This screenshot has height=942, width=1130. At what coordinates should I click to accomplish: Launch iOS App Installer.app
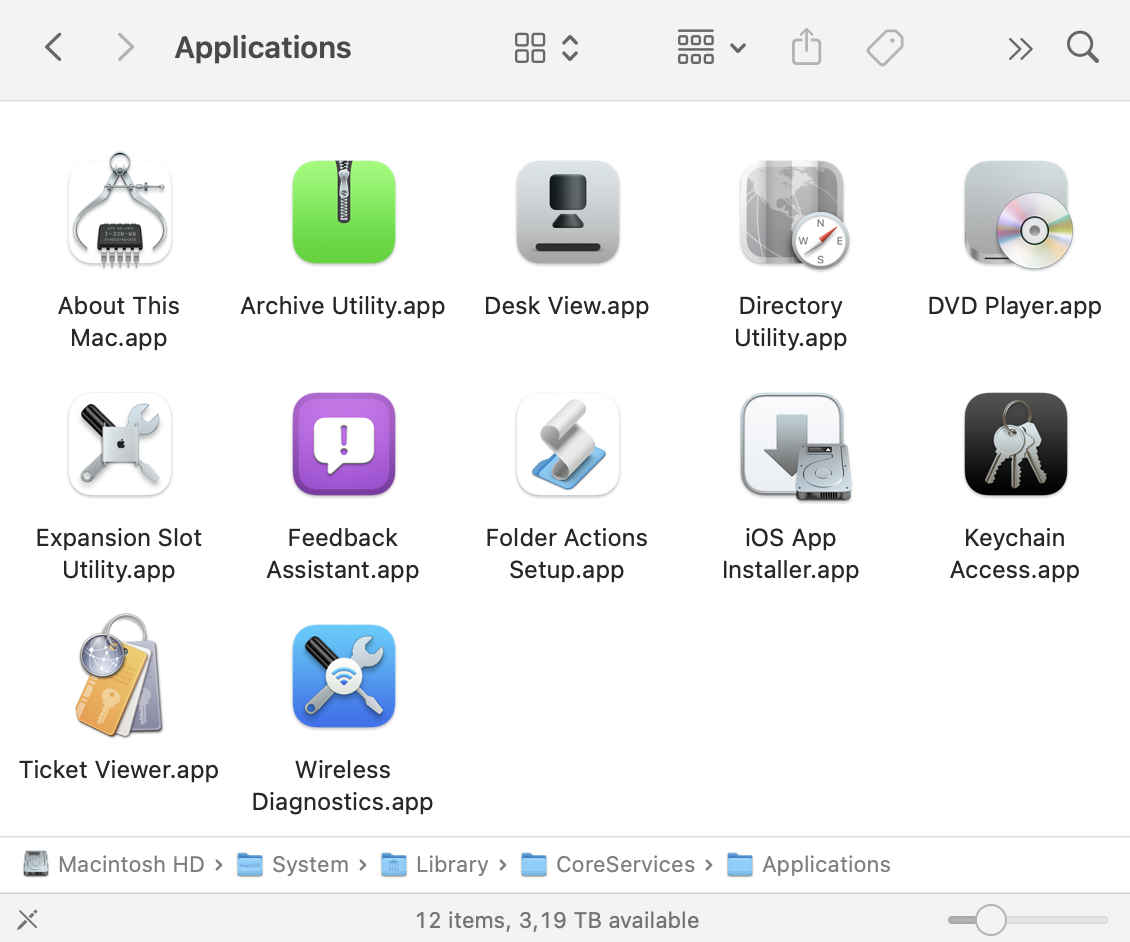pos(791,444)
